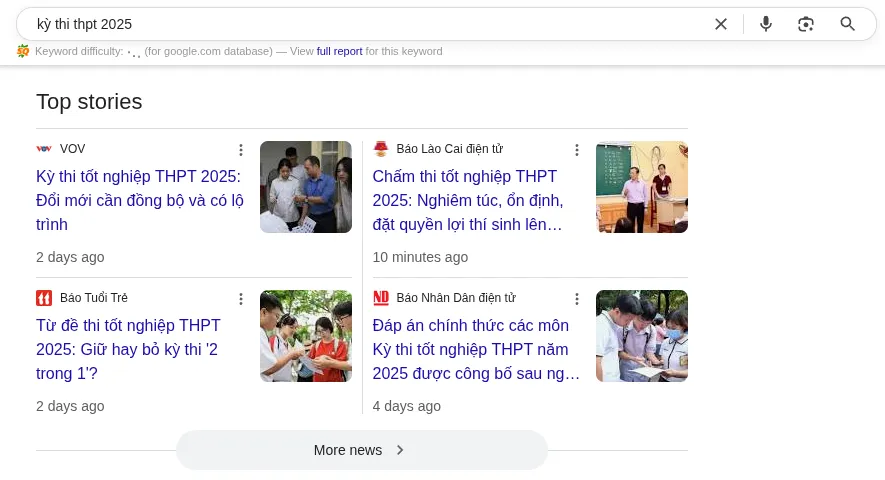Open the headline 'Kỳ thi tốt nghiệp THPT 2025: Đổi mới cần đồng bộ'
Image resolution: width=885 pixels, height=480 pixels.
(139, 200)
